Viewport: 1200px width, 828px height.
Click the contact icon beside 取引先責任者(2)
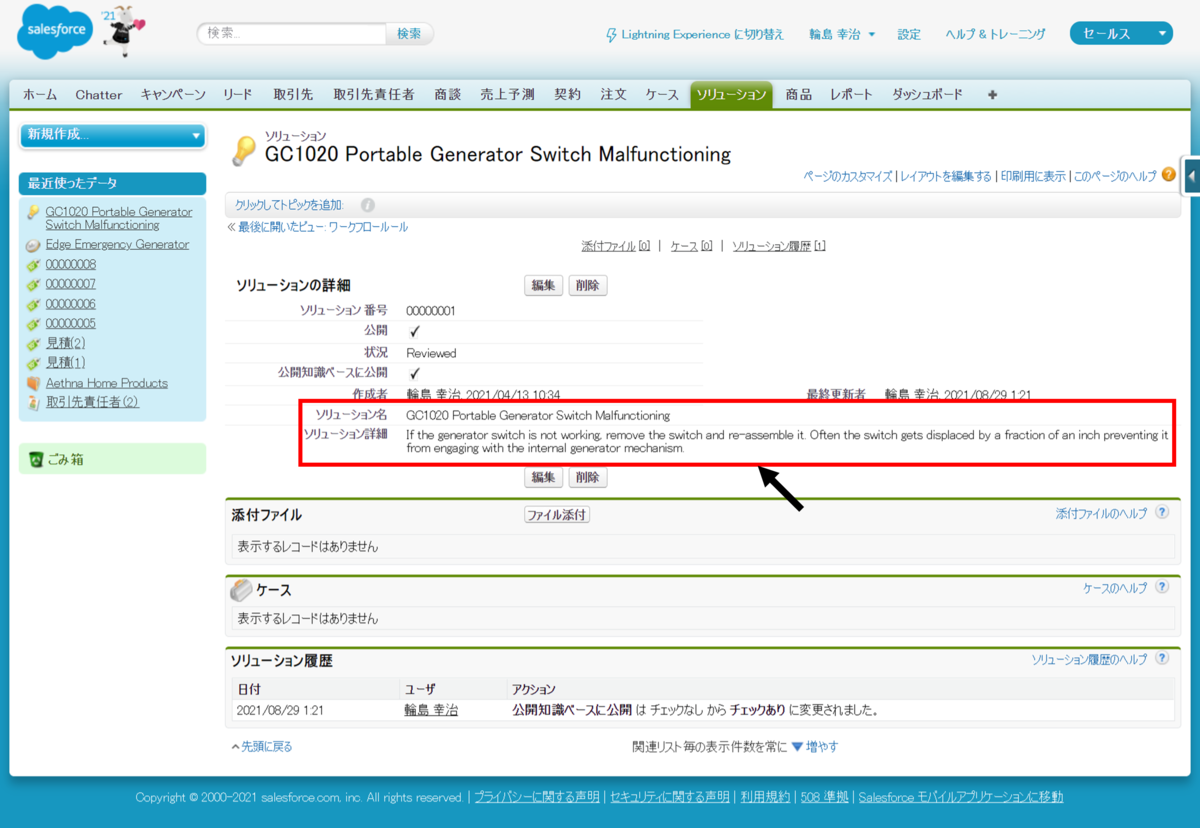pos(33,403)
